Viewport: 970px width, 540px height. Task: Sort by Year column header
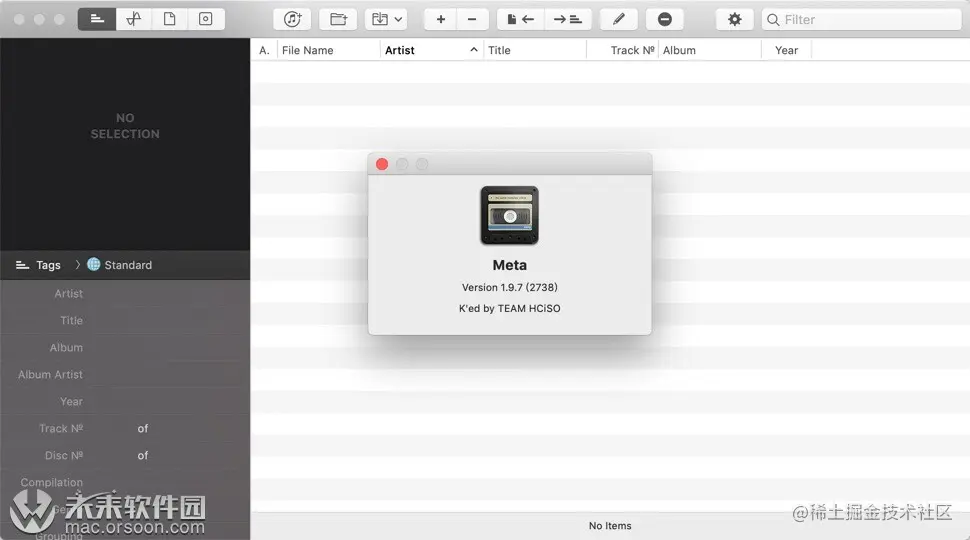point(786,50)
